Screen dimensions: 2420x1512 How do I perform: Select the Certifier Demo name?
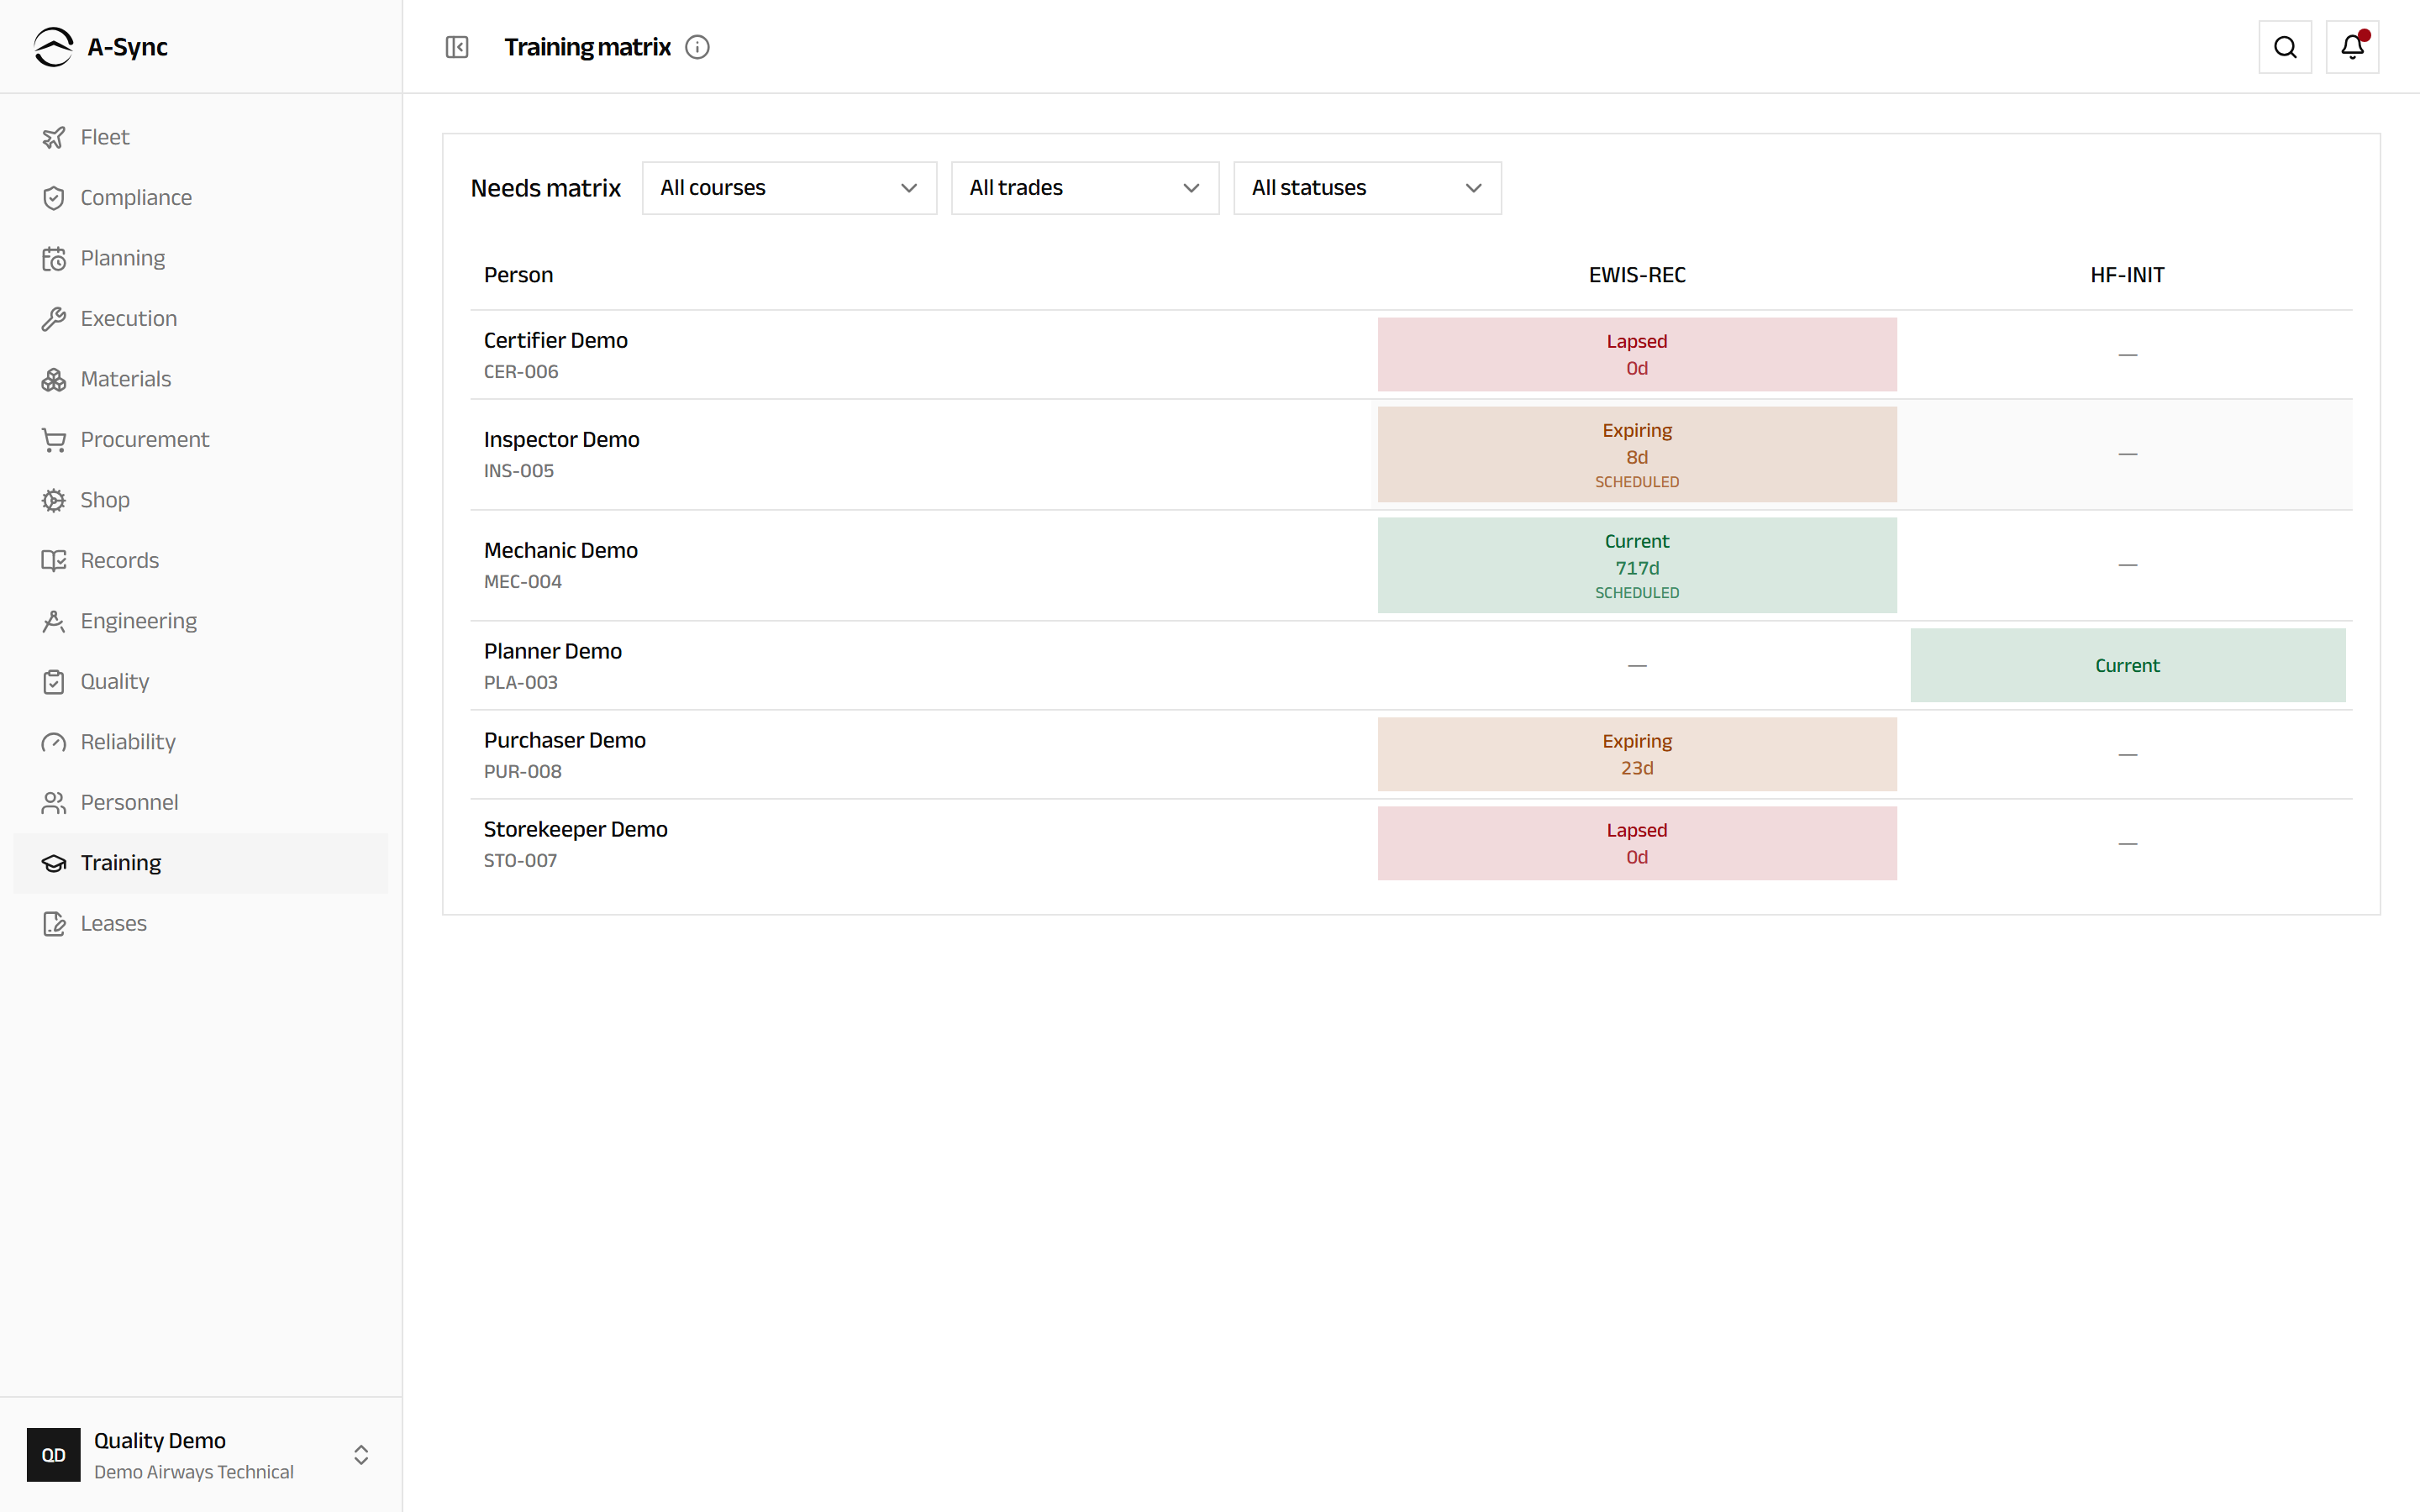coord(556,341)
